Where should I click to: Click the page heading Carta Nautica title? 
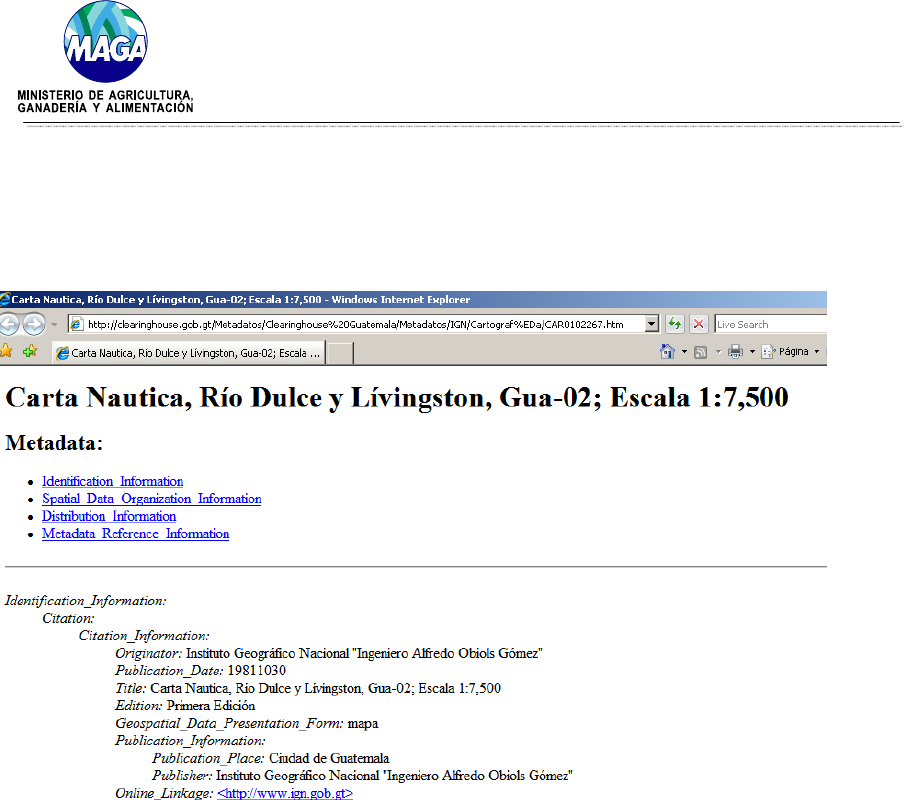point(397,398)
